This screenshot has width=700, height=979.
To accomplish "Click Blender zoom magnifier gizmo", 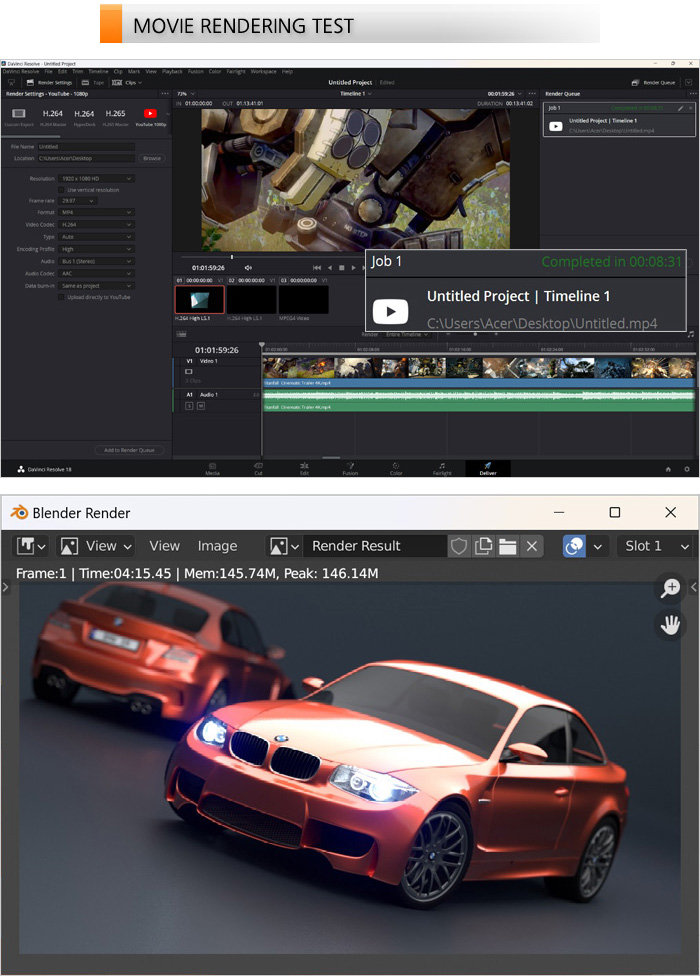I will 671,588.
